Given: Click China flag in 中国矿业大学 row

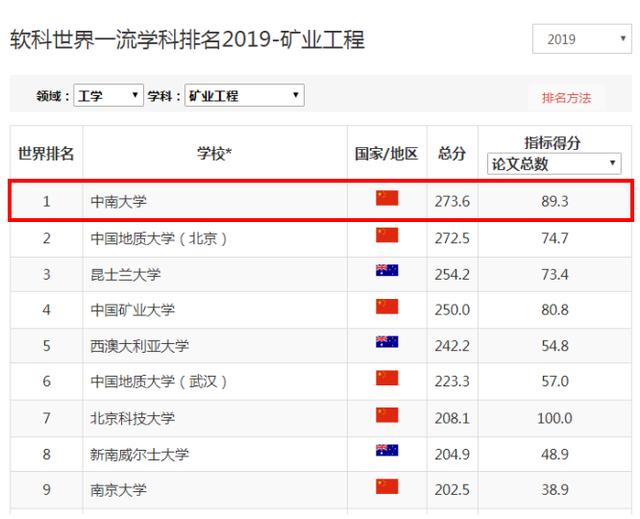Looking at the screenshot, I should 387,306.
